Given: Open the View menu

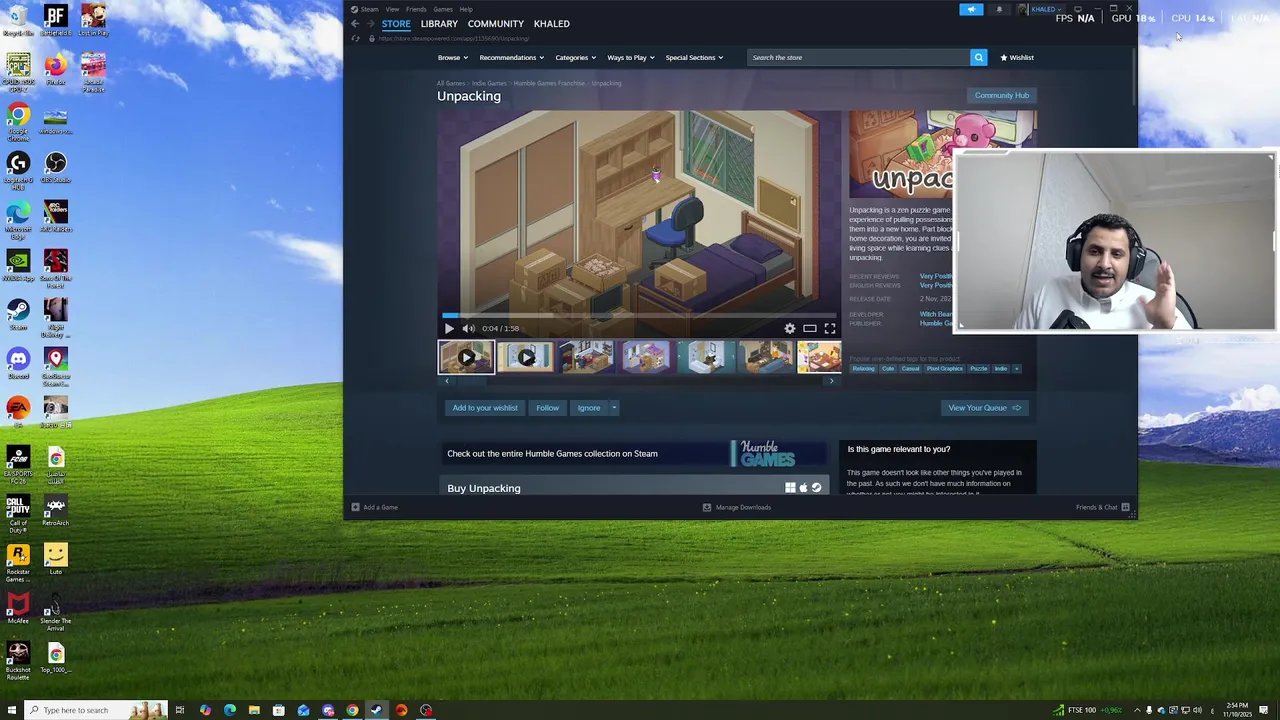Looking at the screenshot, I should coord(392,9).
